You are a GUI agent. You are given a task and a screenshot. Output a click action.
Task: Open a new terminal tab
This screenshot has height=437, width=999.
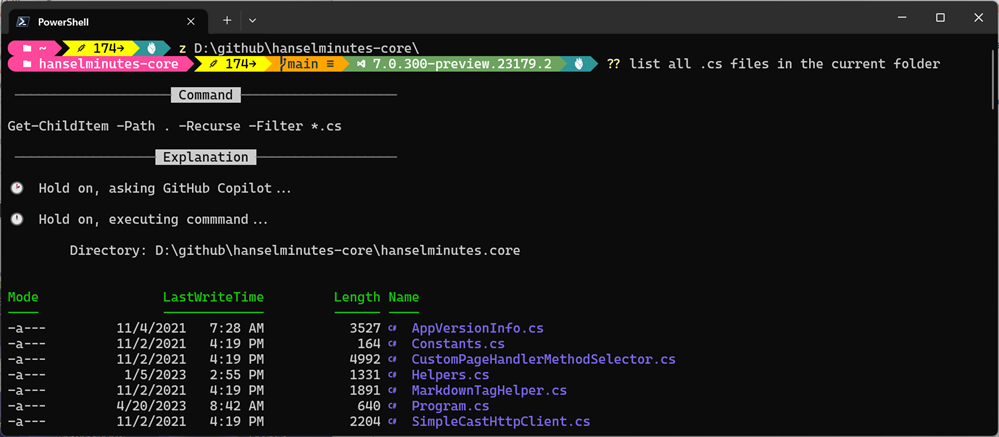click(x=227, y=20)
